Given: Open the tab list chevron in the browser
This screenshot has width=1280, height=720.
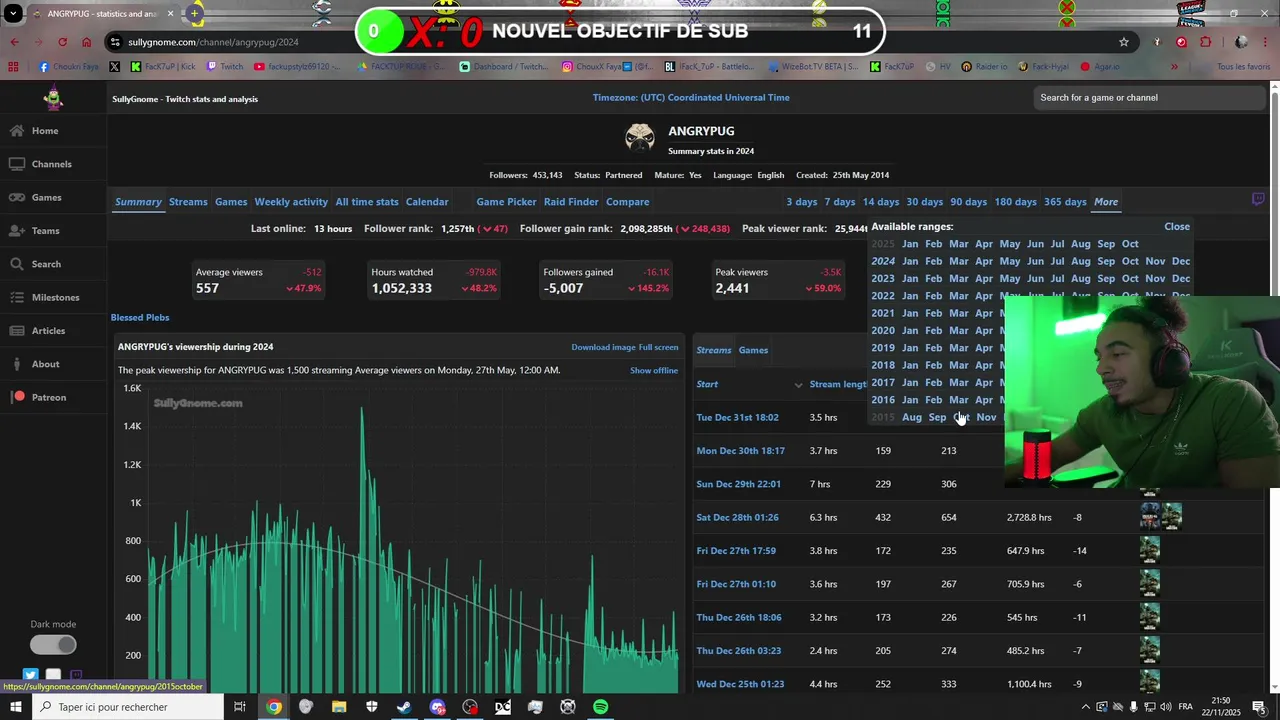Looking at the screenshot, I should [13, 14].
